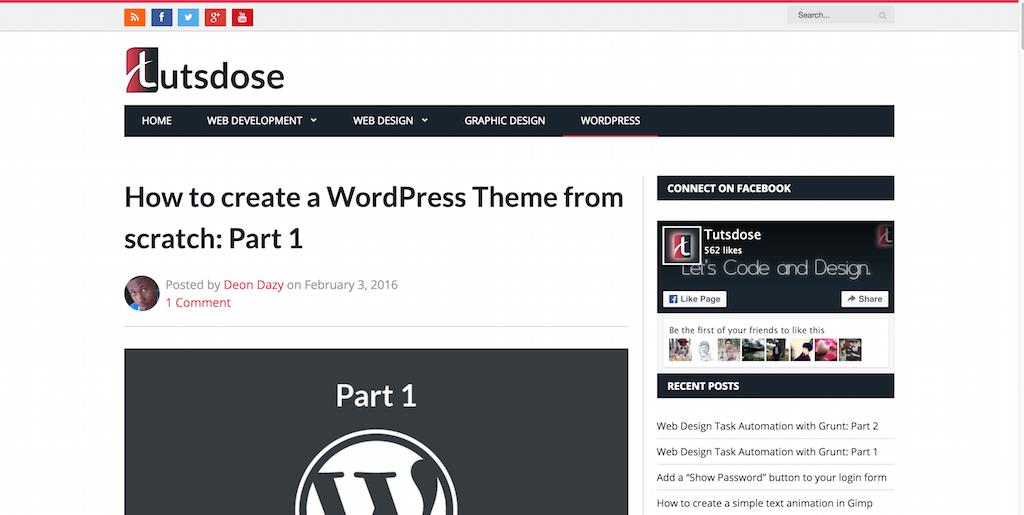Screen dimensions: 1024x515
Task: Open the Tutsdose Facebook page name link
Action: click(732, 235)
